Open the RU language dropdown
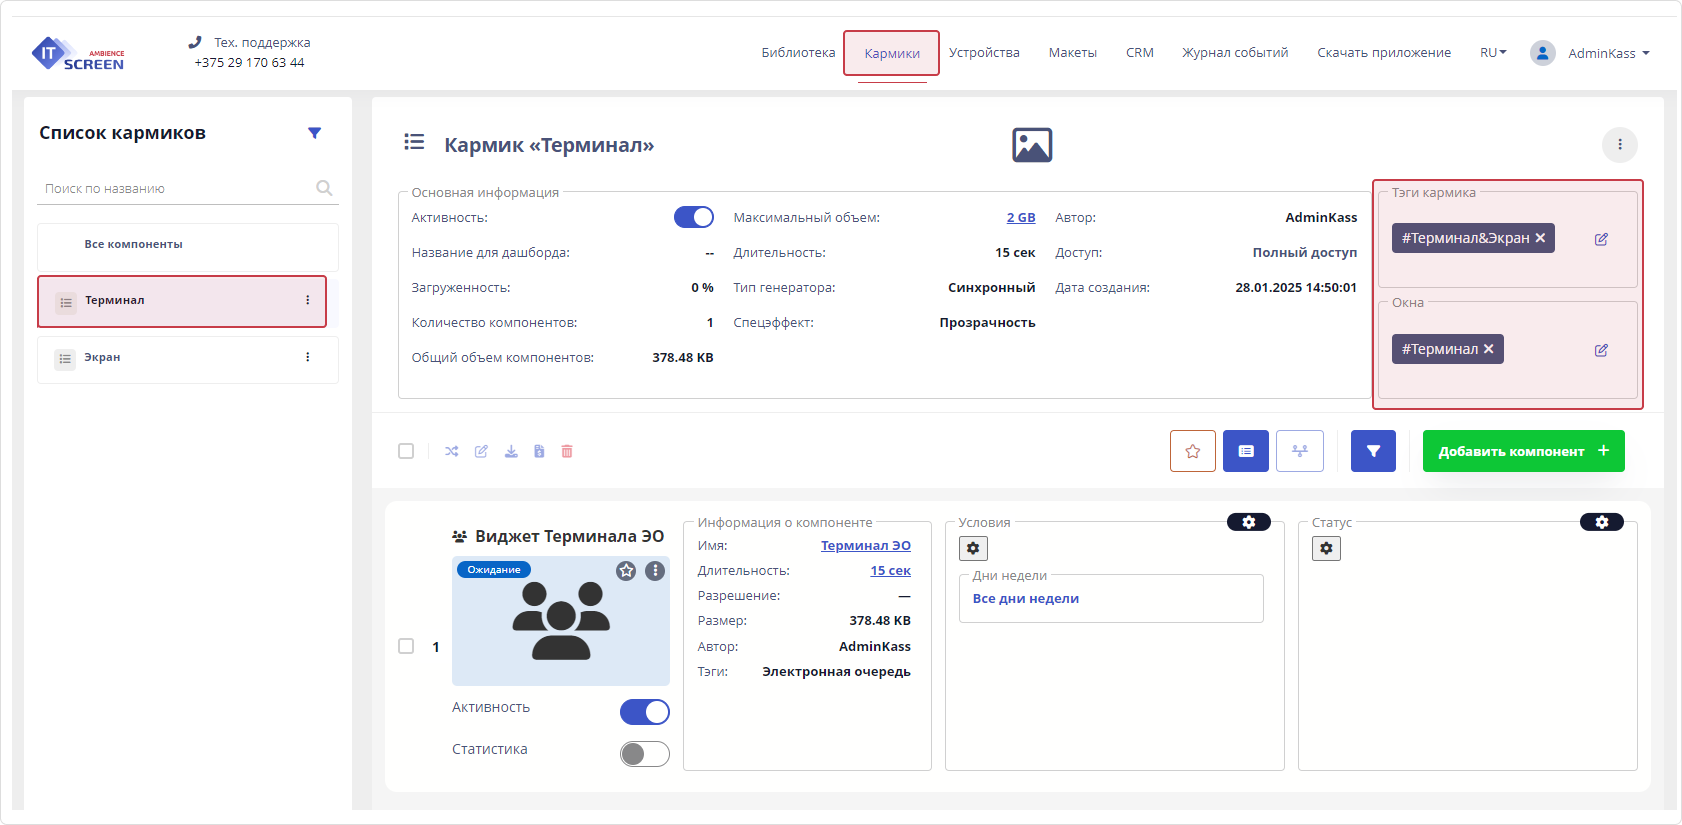The width and height of the screenshot is (1682, 825). tap(1493, 53)
